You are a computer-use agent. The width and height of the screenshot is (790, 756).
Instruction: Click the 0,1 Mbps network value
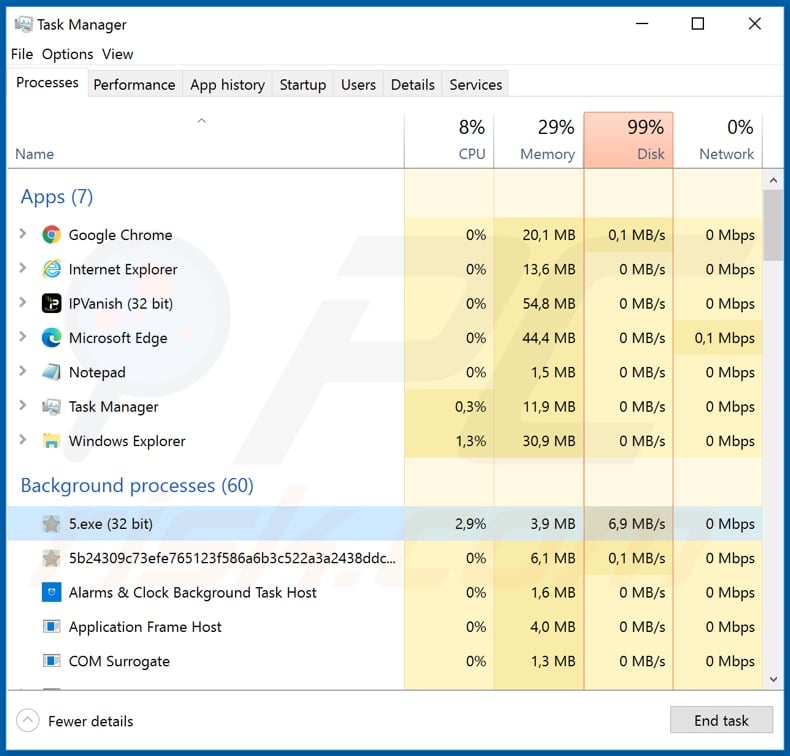pyautogui.click(x=725, y=337)
